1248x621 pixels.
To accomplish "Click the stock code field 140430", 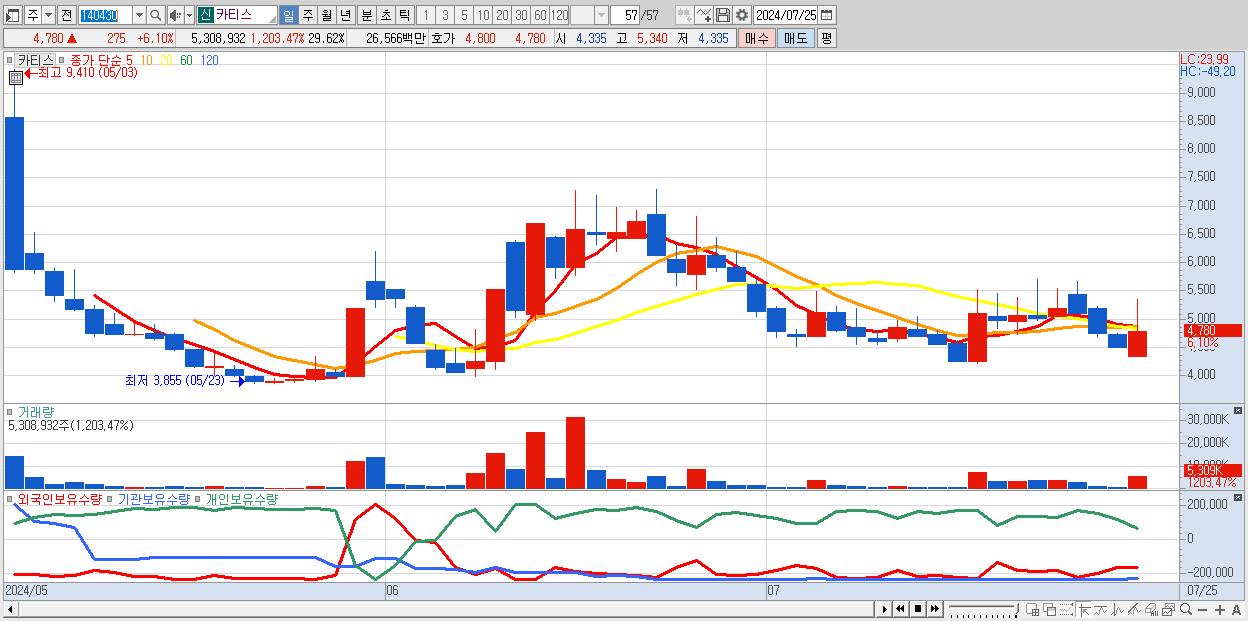I will pyautogui.click(x=103, y=15).
